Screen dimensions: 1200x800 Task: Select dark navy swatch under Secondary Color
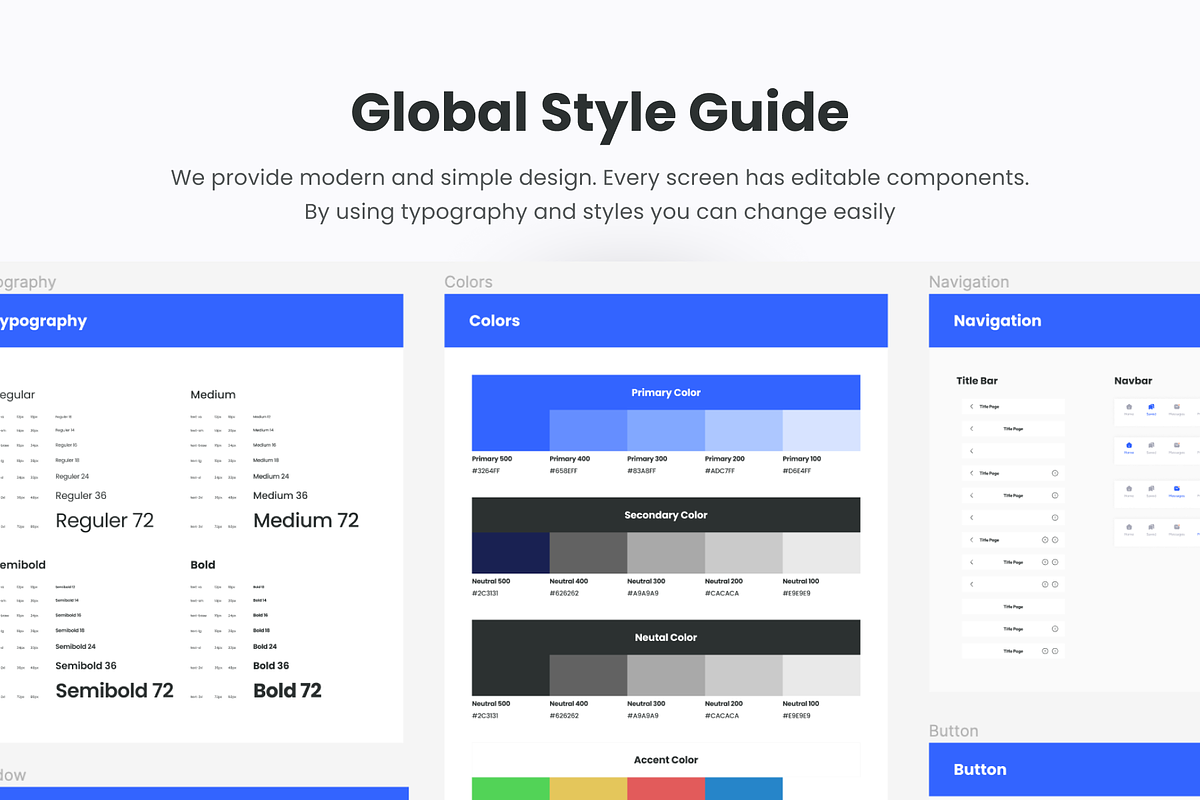point(510,553)
